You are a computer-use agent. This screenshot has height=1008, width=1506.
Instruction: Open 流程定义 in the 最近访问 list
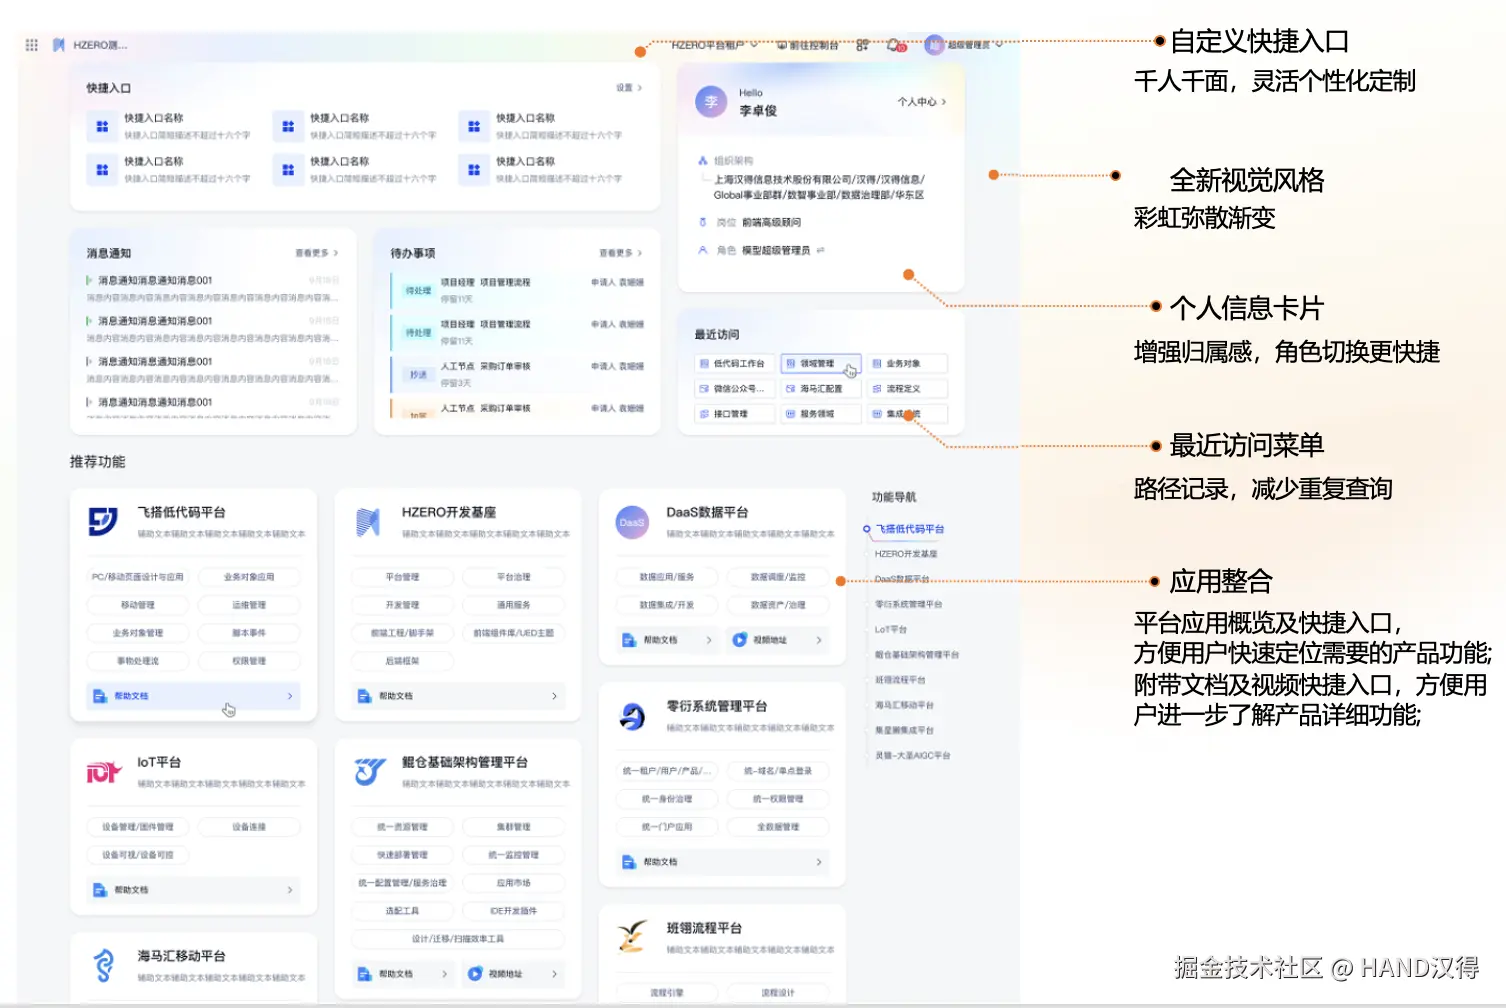907,389
